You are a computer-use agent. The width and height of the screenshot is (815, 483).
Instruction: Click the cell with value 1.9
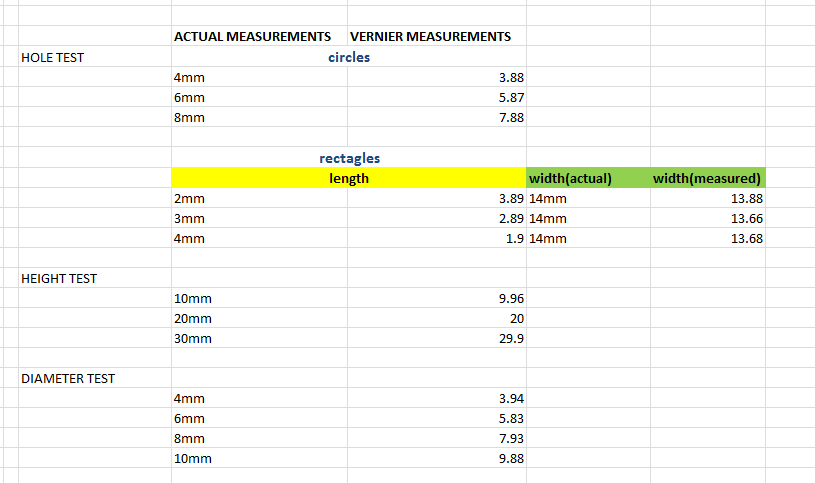pyautogui.click(x=437, y=238)
